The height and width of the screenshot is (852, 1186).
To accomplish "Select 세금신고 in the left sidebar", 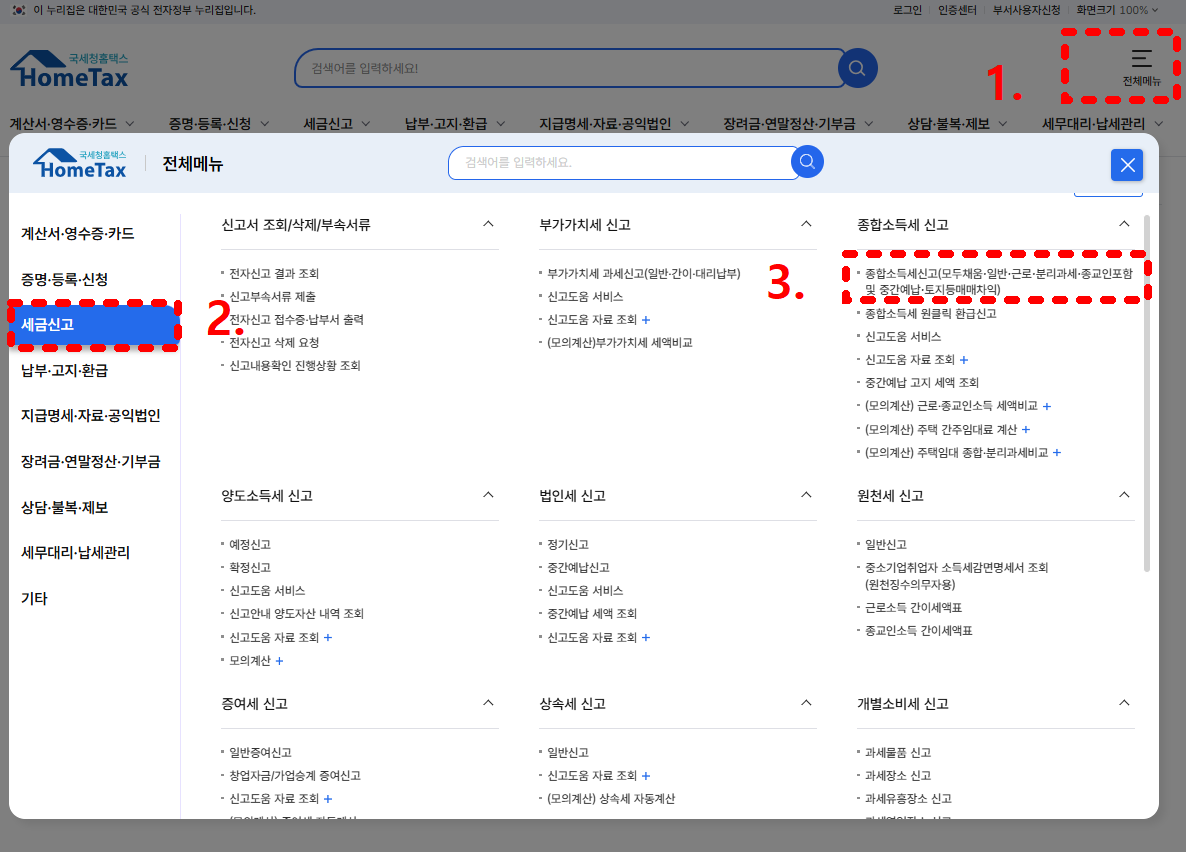I will point(95,325).
